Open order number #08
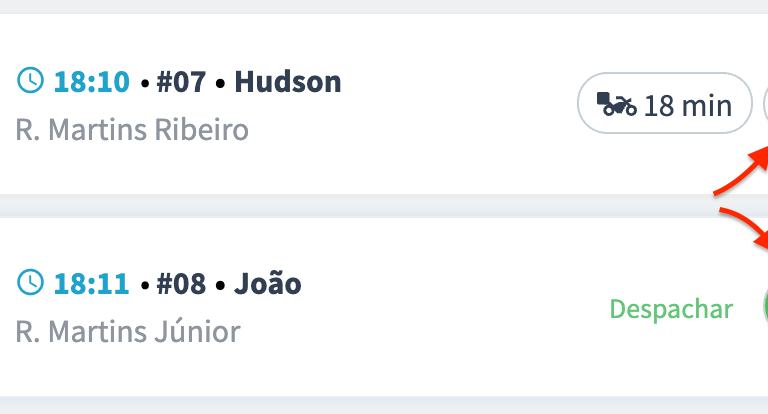The image size is (768, 414). [181, 284]
